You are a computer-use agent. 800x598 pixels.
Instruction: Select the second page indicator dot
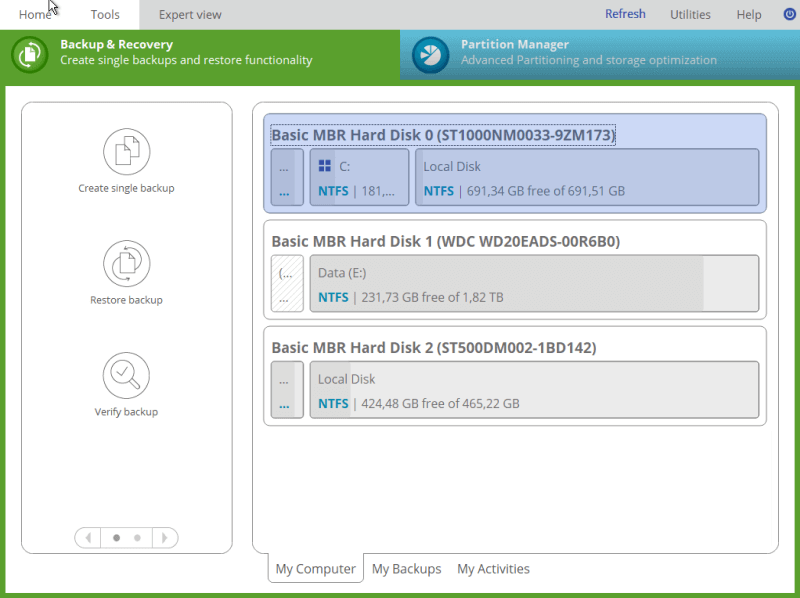point(137,538)
